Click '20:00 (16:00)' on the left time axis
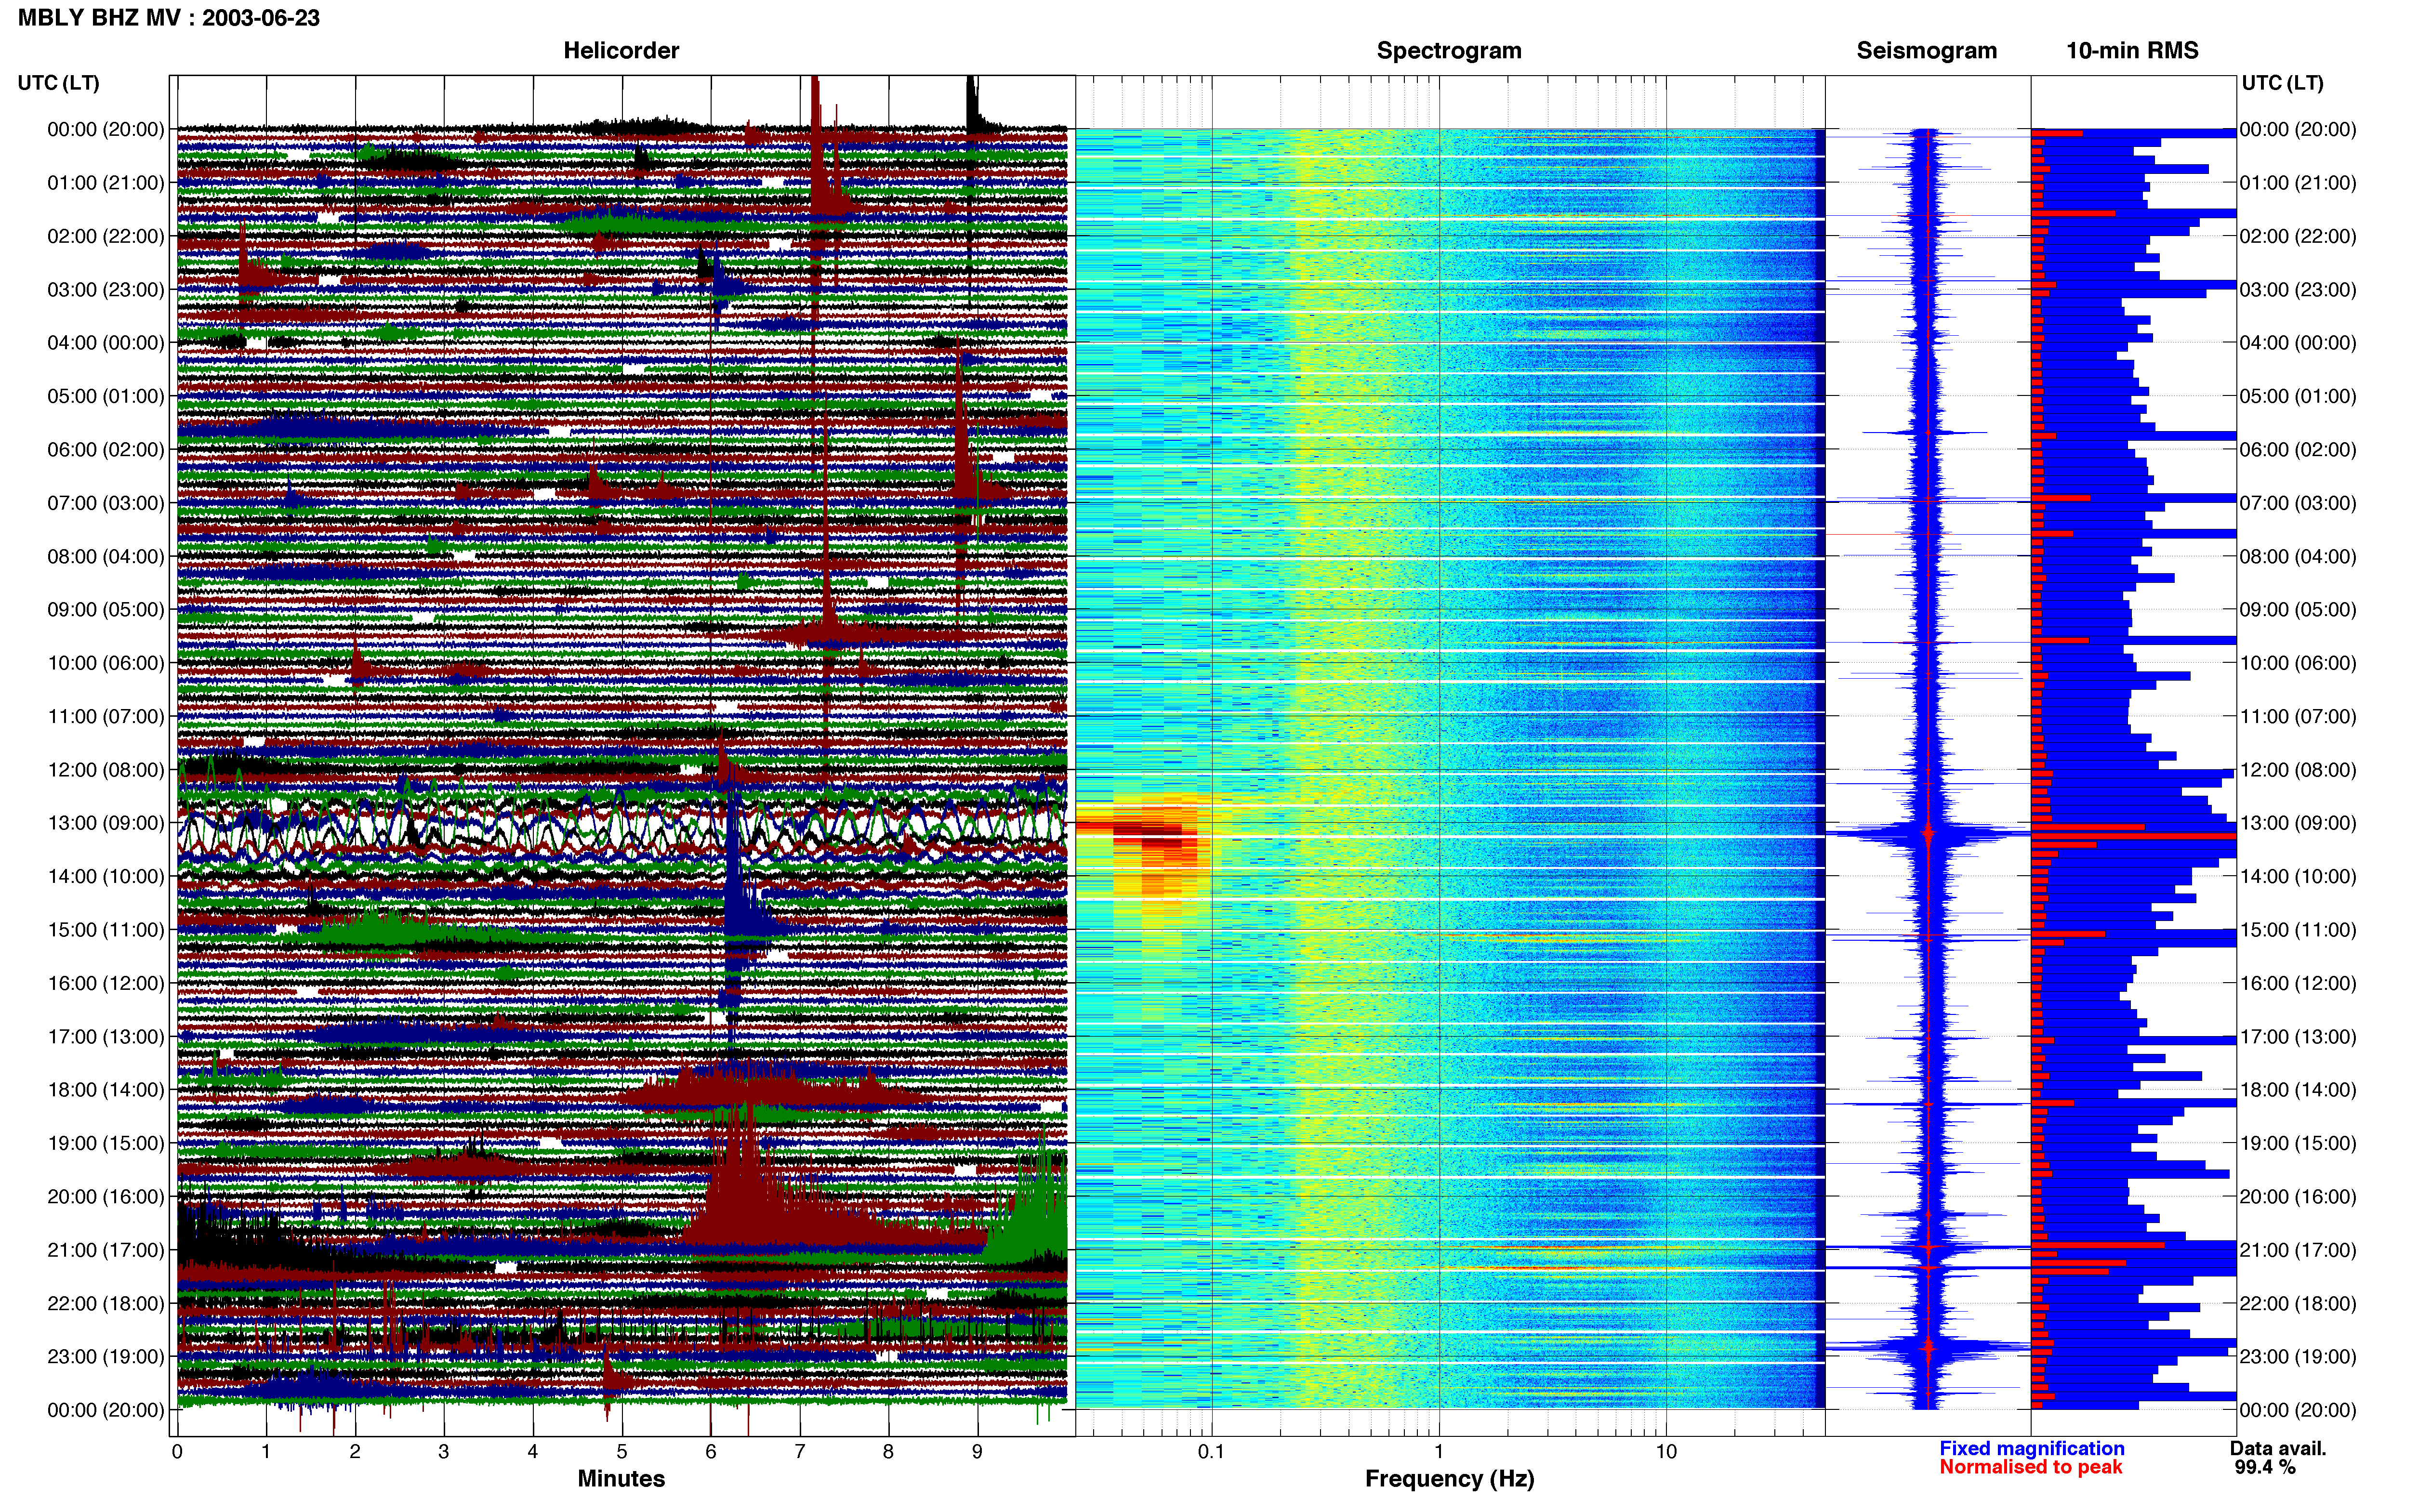 pos(106,1197)
